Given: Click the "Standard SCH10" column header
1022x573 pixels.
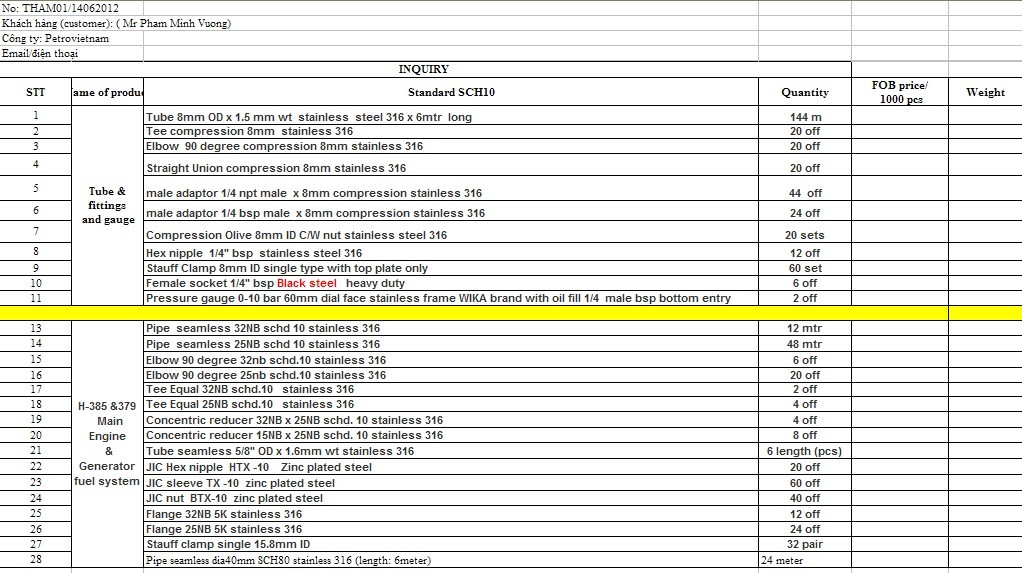Looking at the screenshot, I should (450, 92).
